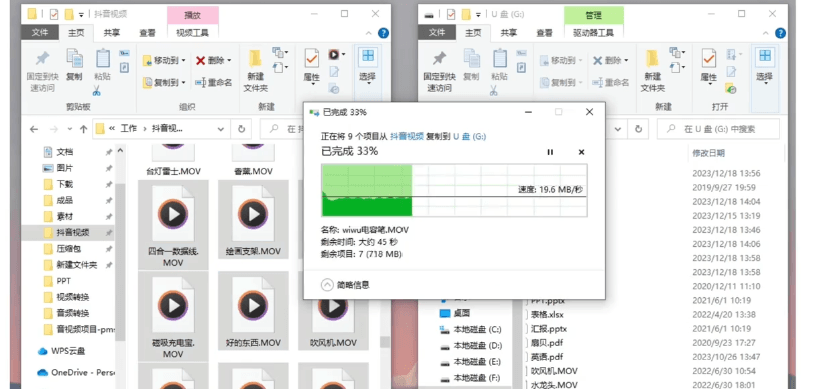Open WPS云盘 in navigation pane
This screenshot has height=389, width=824.
point(68,351)
